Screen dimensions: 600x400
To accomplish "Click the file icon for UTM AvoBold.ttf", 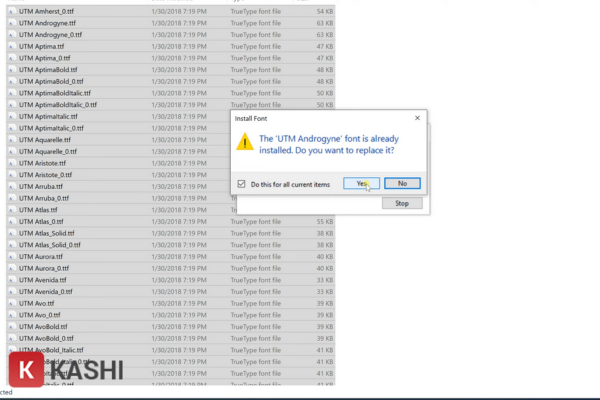I will (x=11, y=326).
